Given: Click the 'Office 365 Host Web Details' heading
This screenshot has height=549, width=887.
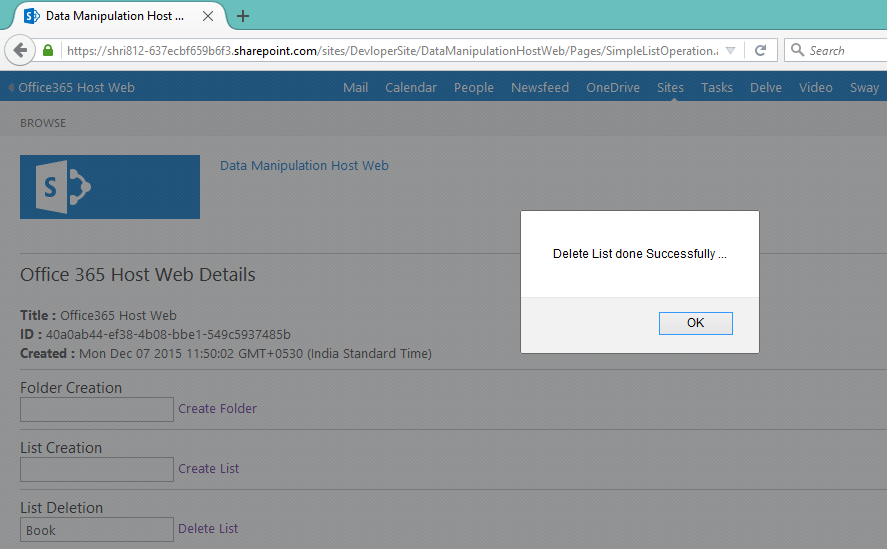Looking at the screenshot, I should (x=138, y=274).
